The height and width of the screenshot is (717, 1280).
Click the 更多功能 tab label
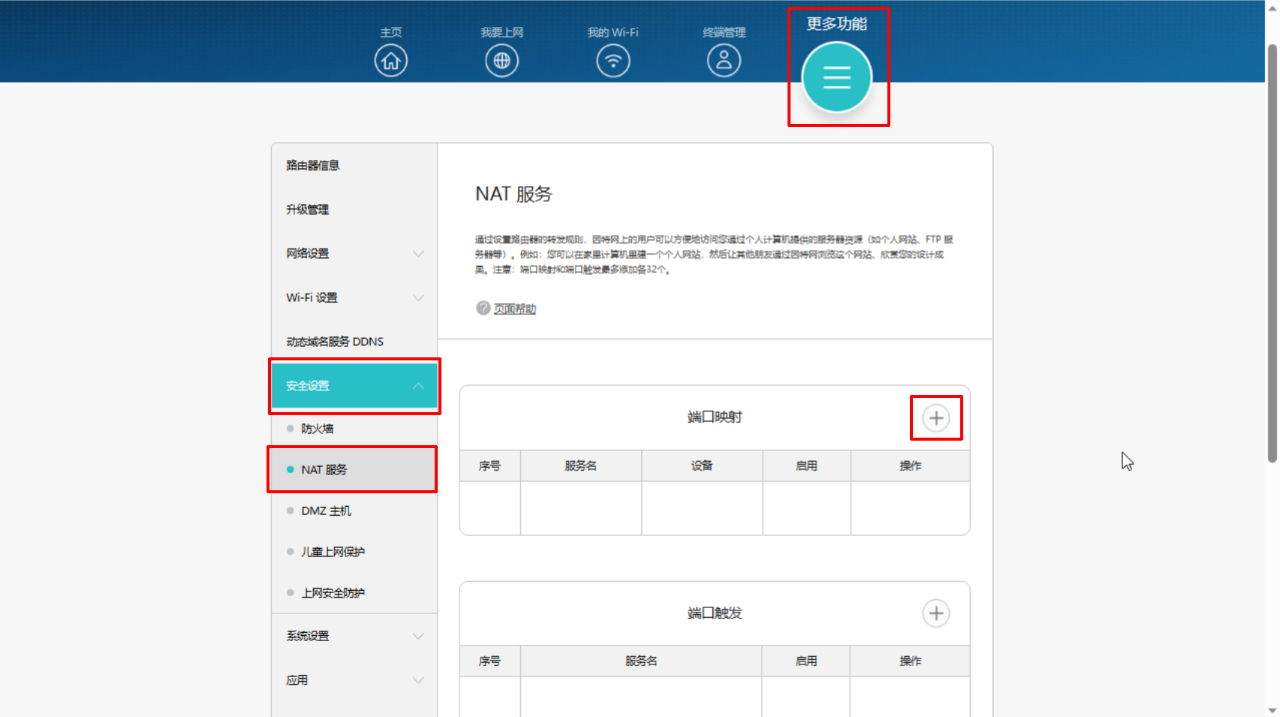(837, 24)
